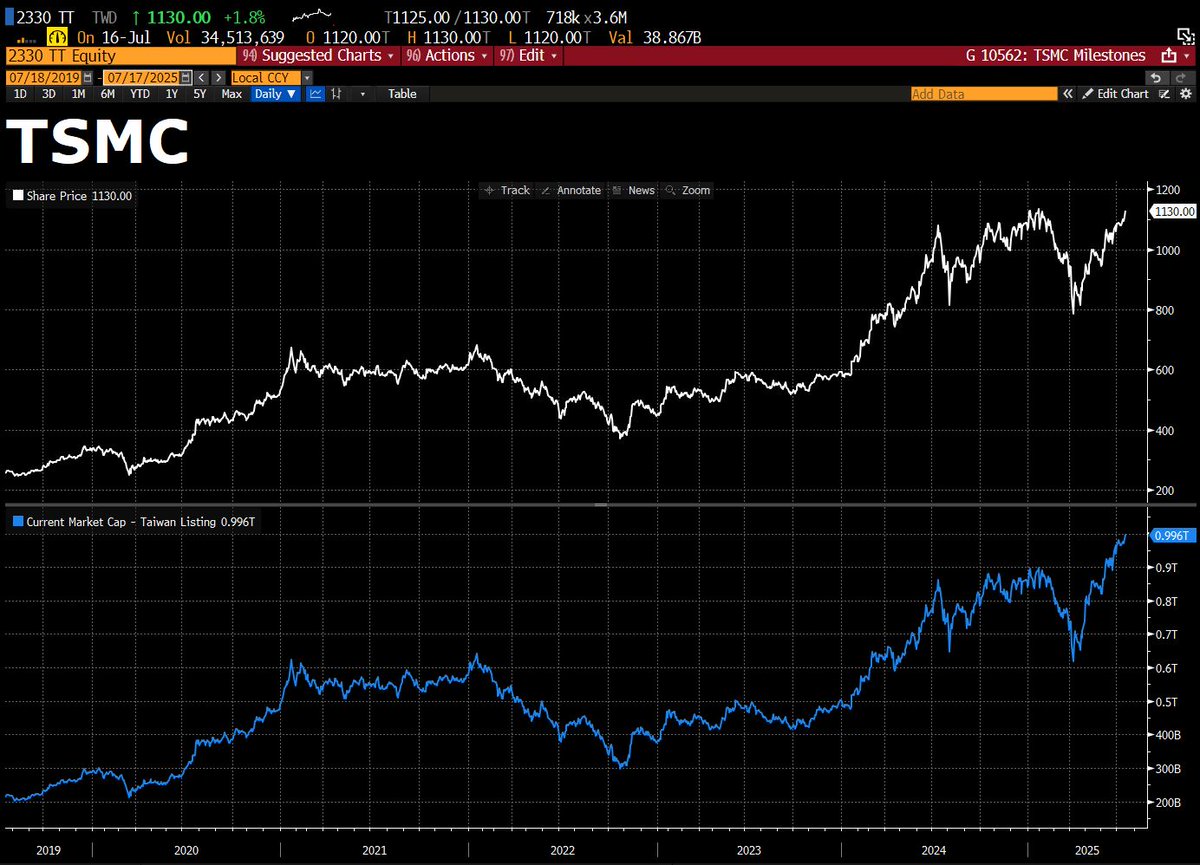Collapse panel with double-left chevron icon

(x=1068, y=94)
